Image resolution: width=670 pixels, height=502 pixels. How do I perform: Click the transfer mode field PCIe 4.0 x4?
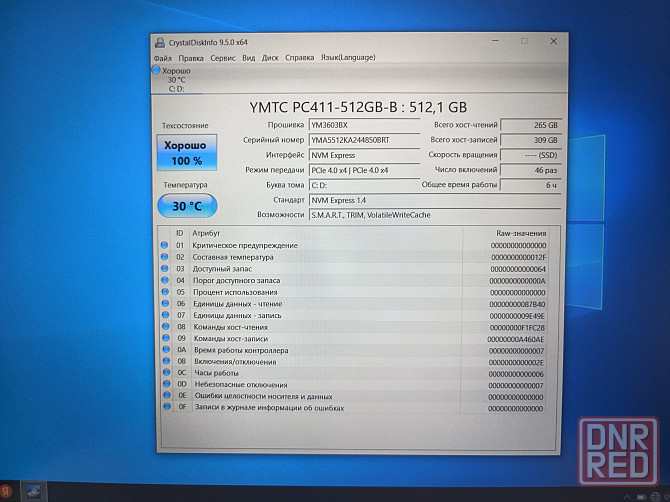point(364,170)
